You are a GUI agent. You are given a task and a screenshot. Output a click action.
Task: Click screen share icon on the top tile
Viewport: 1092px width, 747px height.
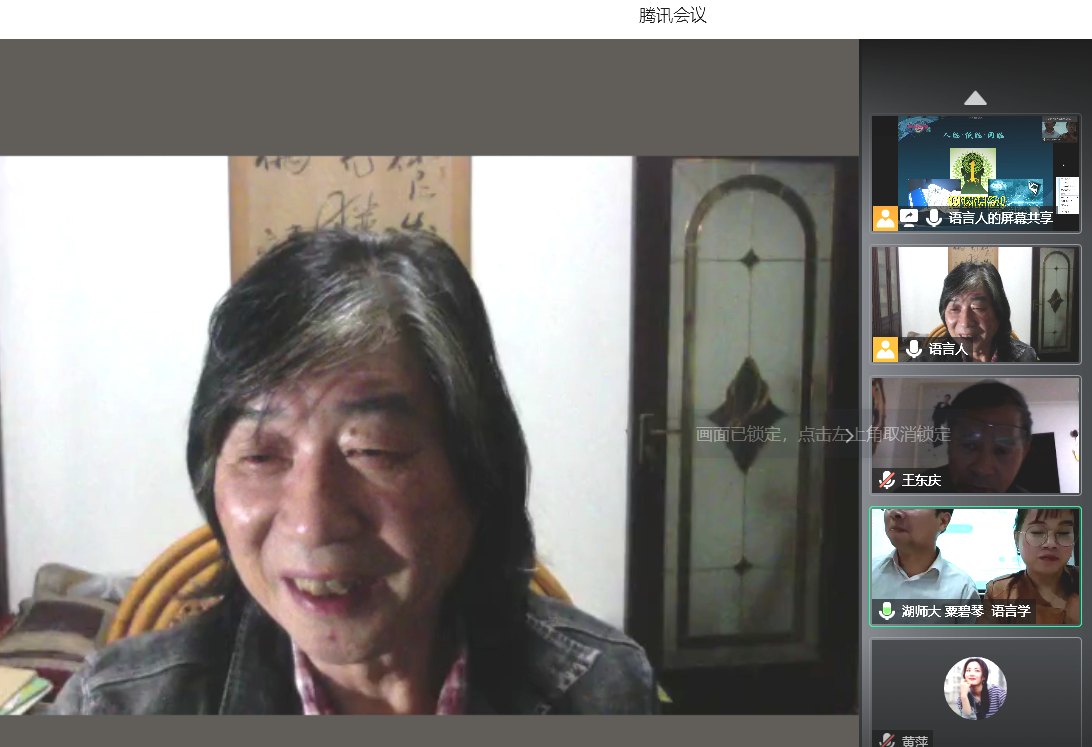click(x=909, y=218)
